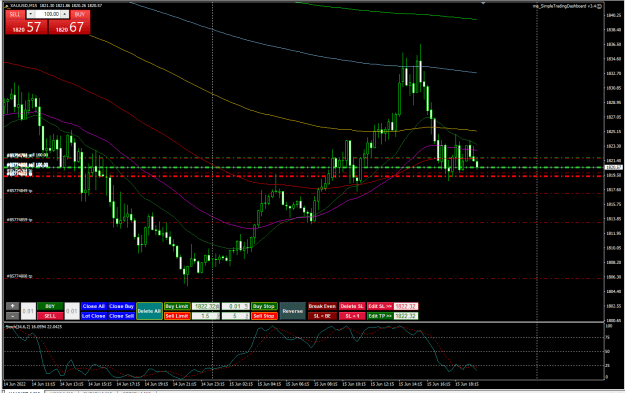
Task: Click the dashboard plus button
Action: point(12,306)
